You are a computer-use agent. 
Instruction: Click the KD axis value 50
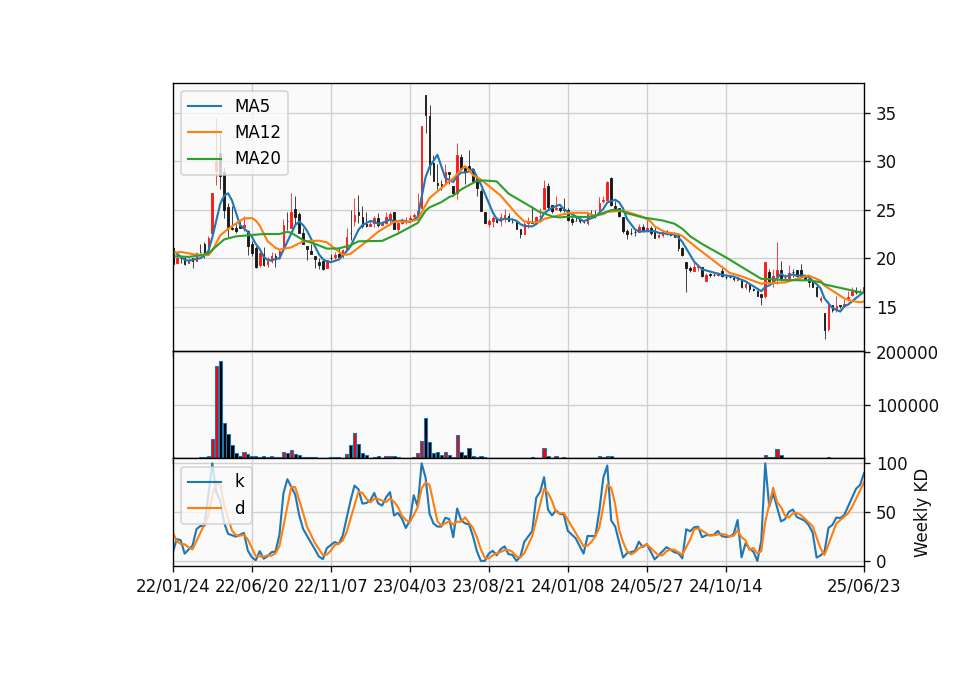point(886,513)
